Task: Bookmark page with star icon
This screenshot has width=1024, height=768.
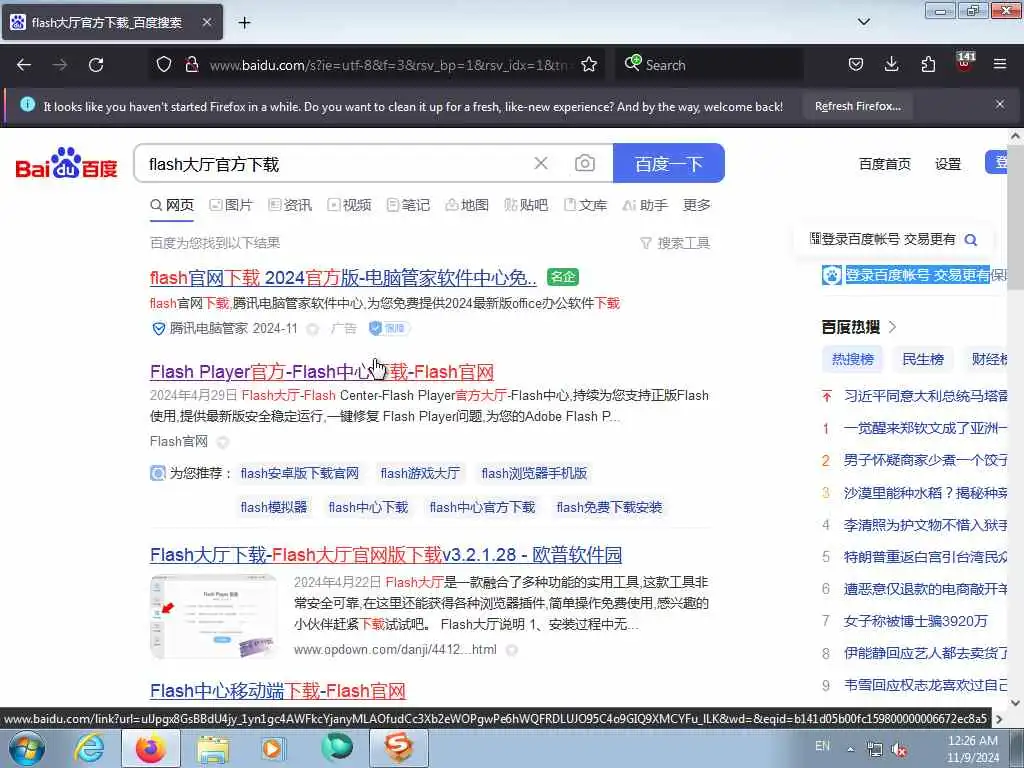Action: point(589,64)
